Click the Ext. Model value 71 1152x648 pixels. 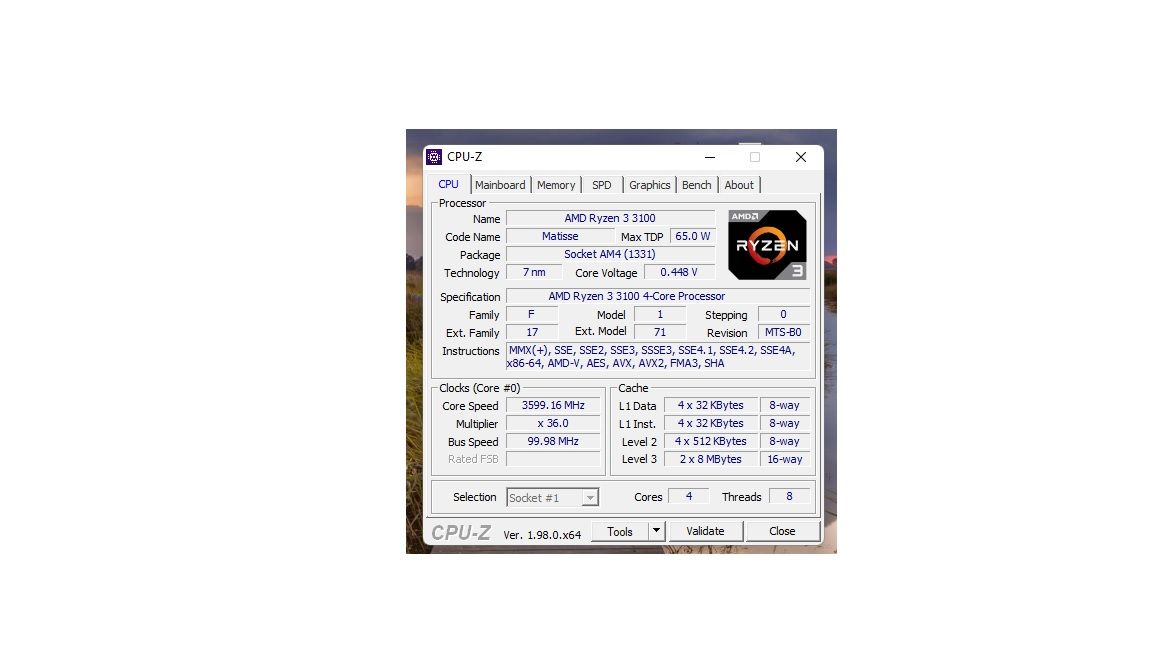(x=660, y=333)
